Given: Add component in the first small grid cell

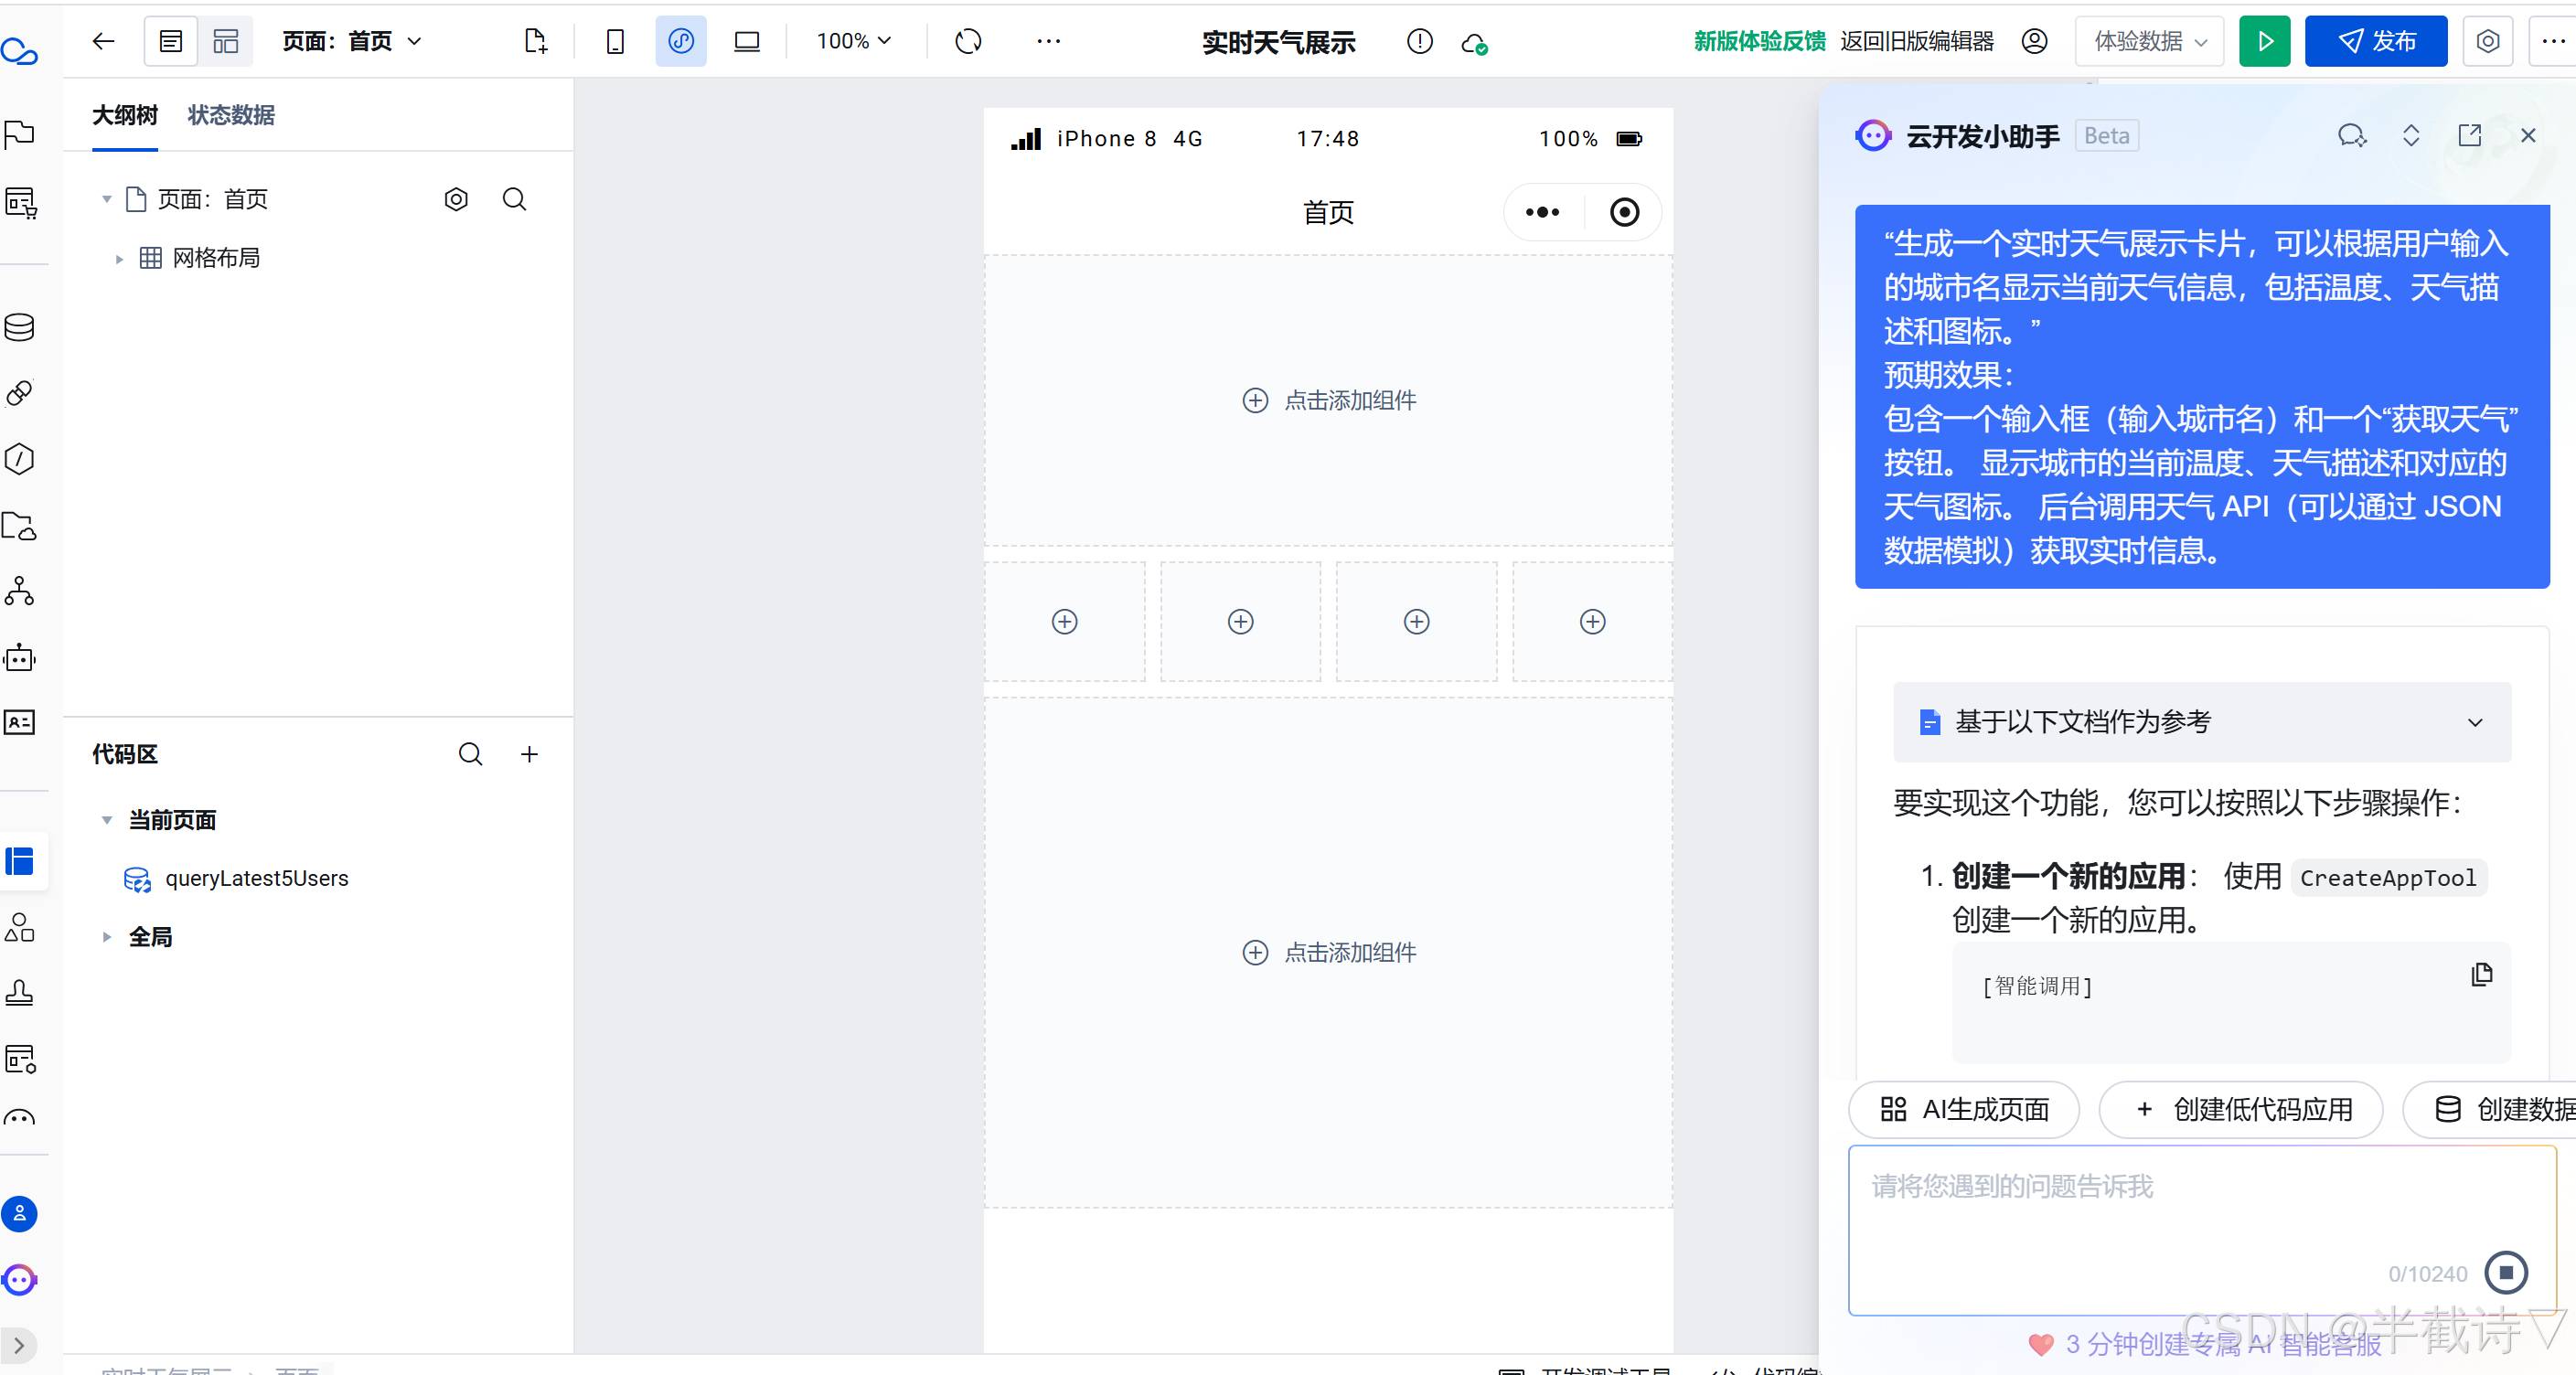Looking at the screenshot, I should pos(1065,622).
